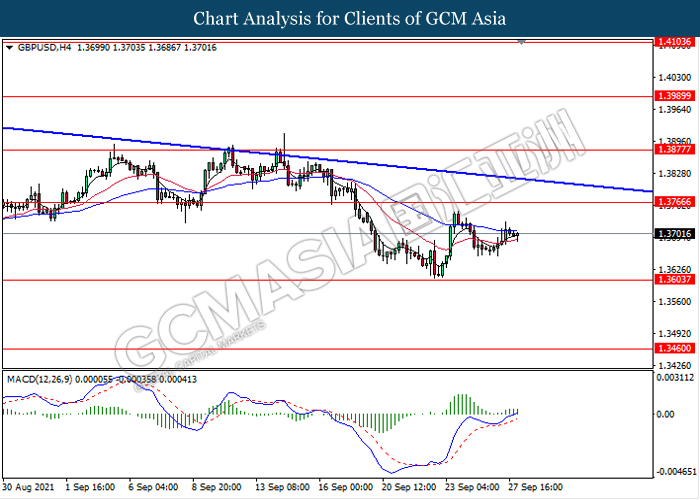Click the 1.34920 price axis value
The image size is (700, 500).
pyautogui.click(x=675, y=333)
